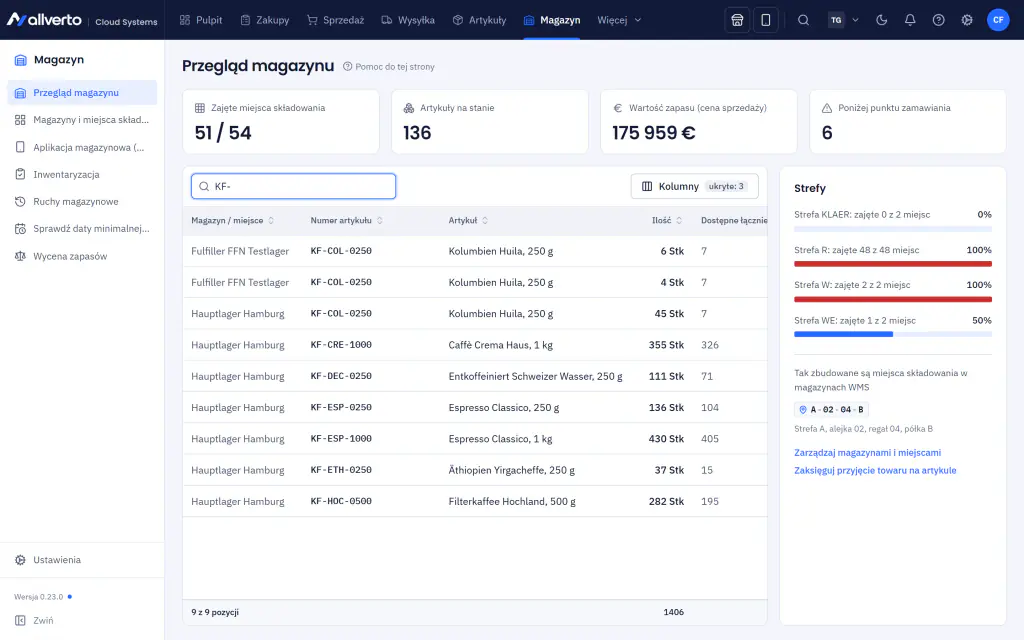Open the Kolumny column selector

pos(694,186)
